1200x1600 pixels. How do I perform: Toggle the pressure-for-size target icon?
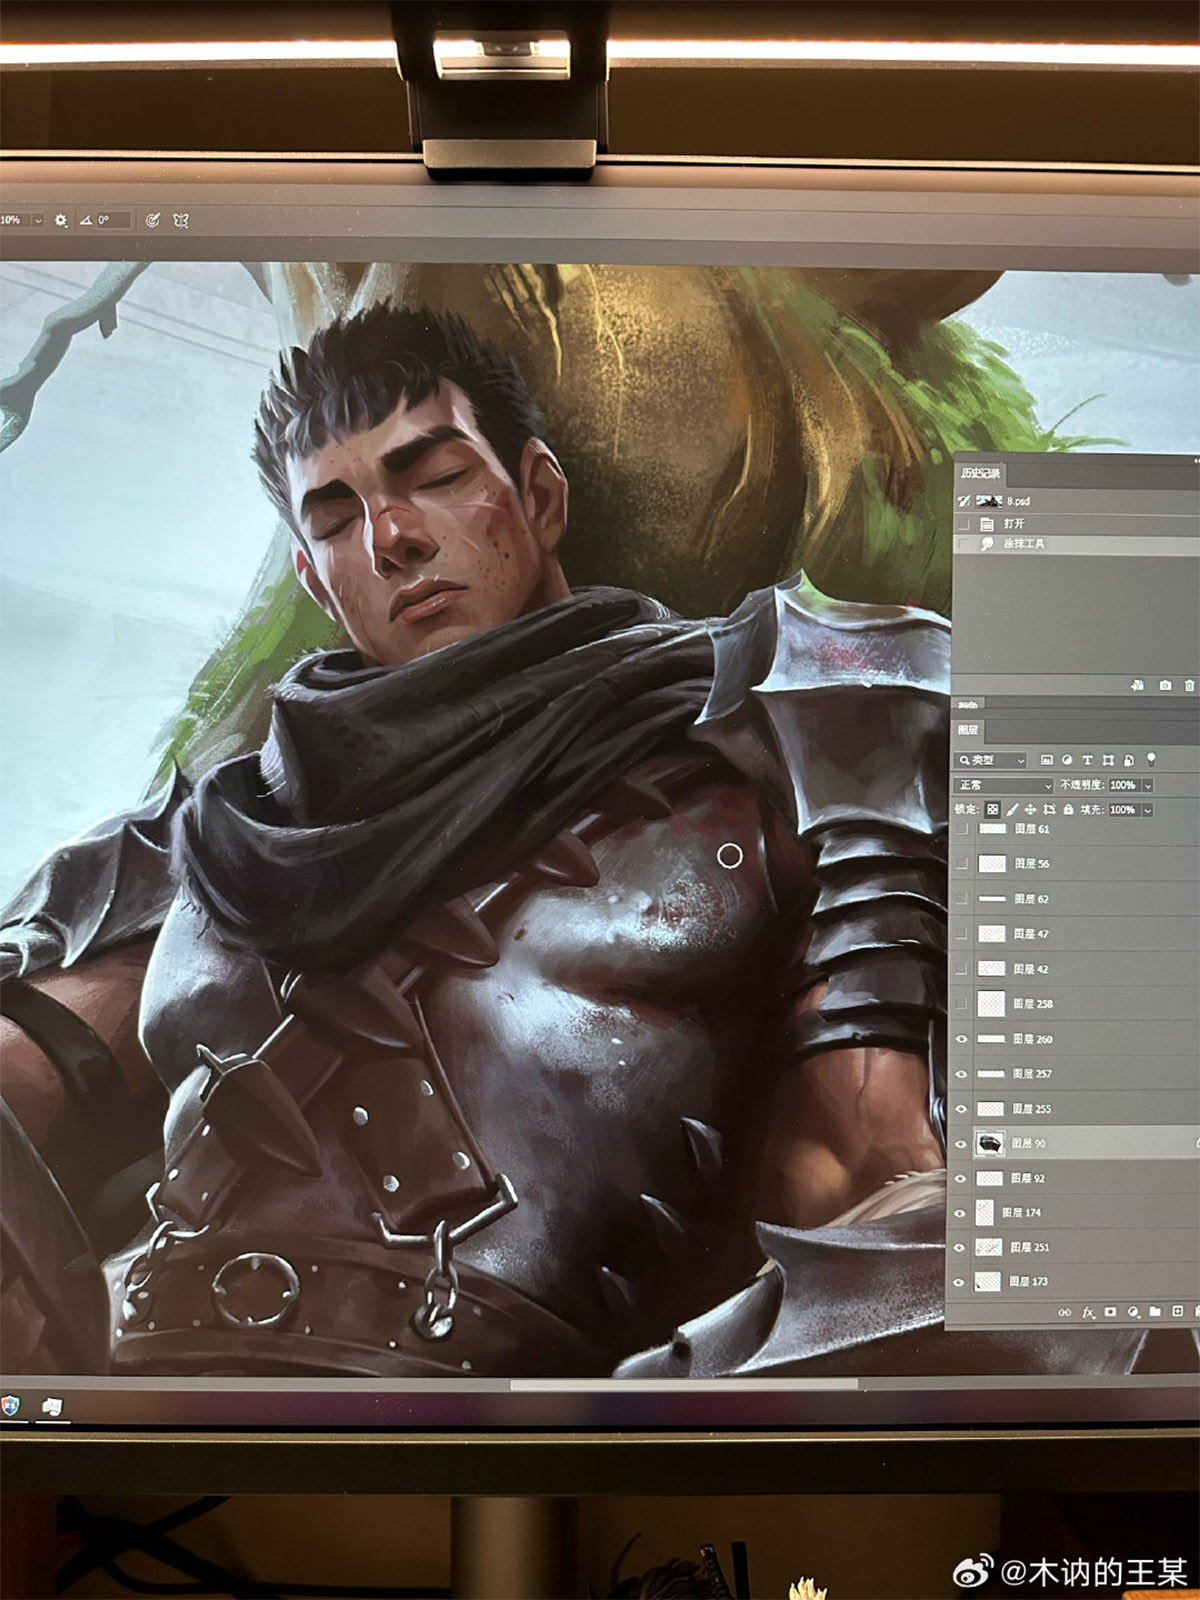tap(153, 220)
